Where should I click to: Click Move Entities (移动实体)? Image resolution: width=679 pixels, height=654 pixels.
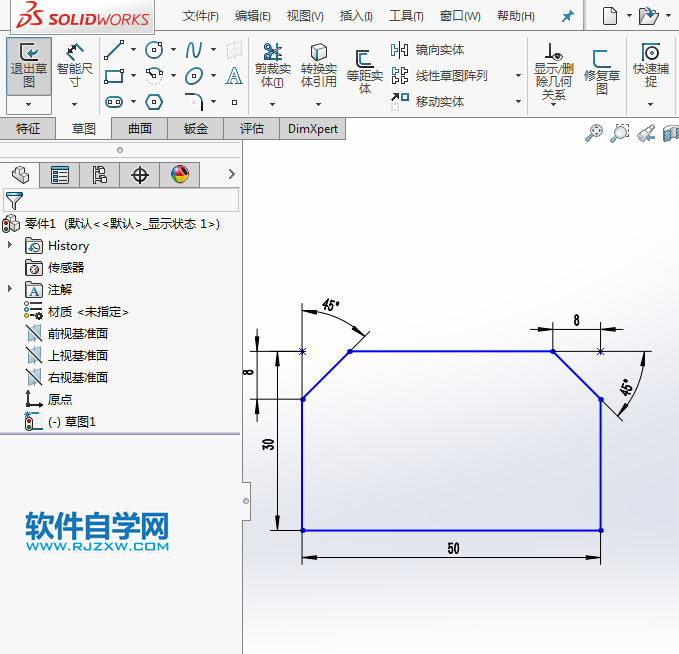coord(427,101)
